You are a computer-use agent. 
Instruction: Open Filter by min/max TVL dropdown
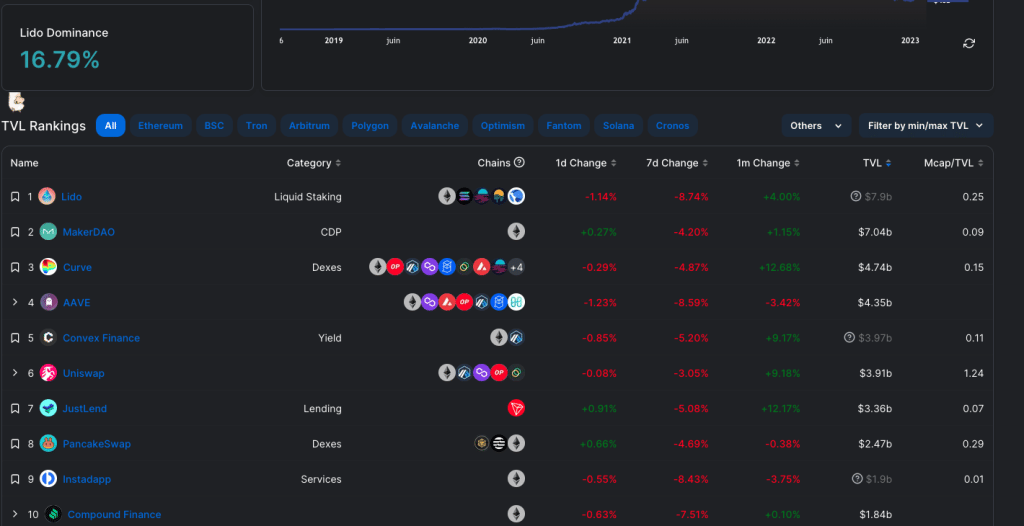[x=925, y=125]
